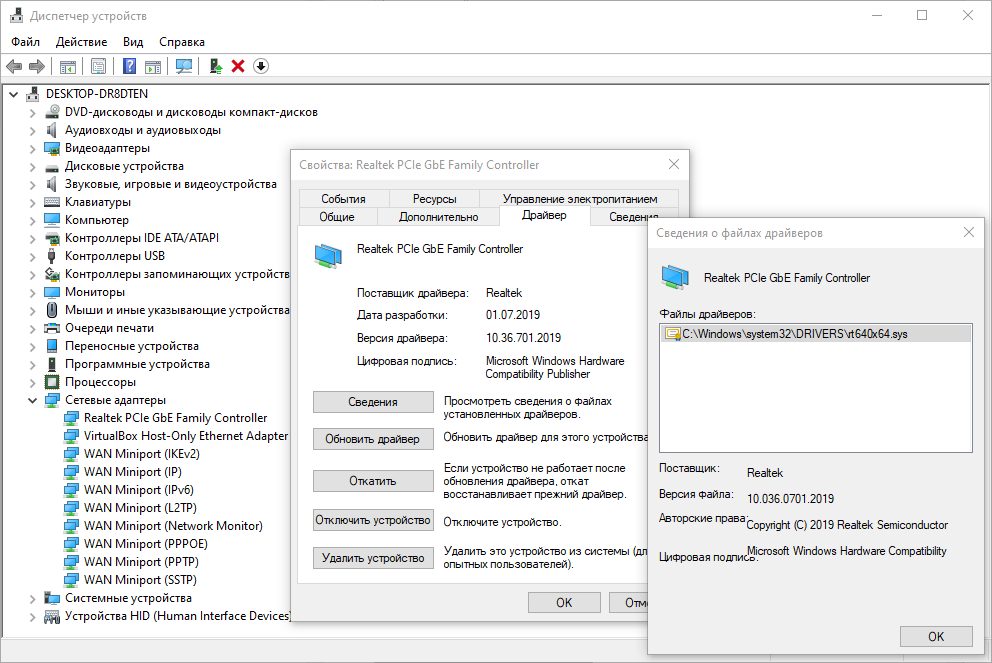The height and width of the screenshot is (663, 992).
Task: Select Realtek PCIe GbE Family Controller tree item
Action: click(x=175, y=418)
